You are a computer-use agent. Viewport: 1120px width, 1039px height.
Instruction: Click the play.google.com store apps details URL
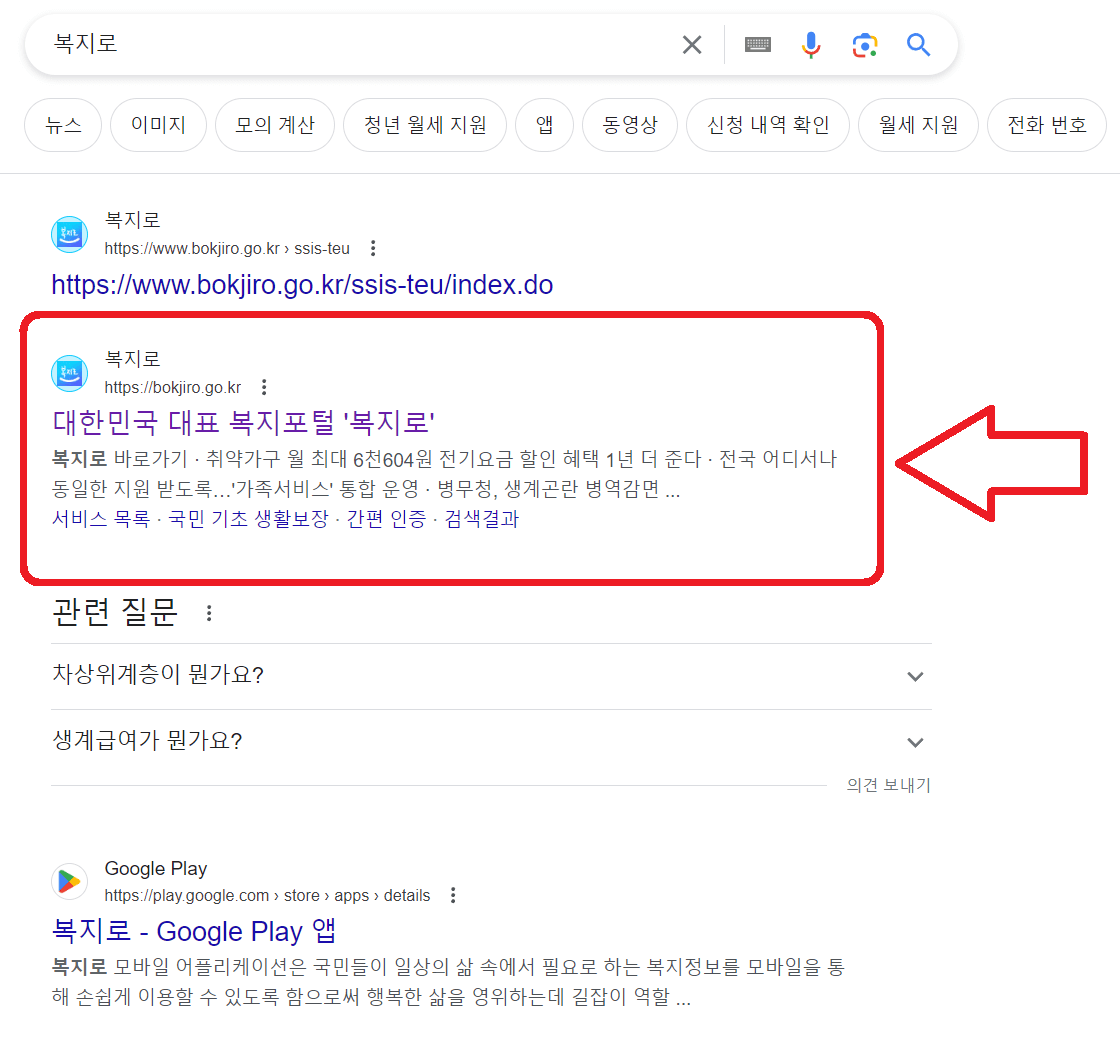(x=267, y=895)
